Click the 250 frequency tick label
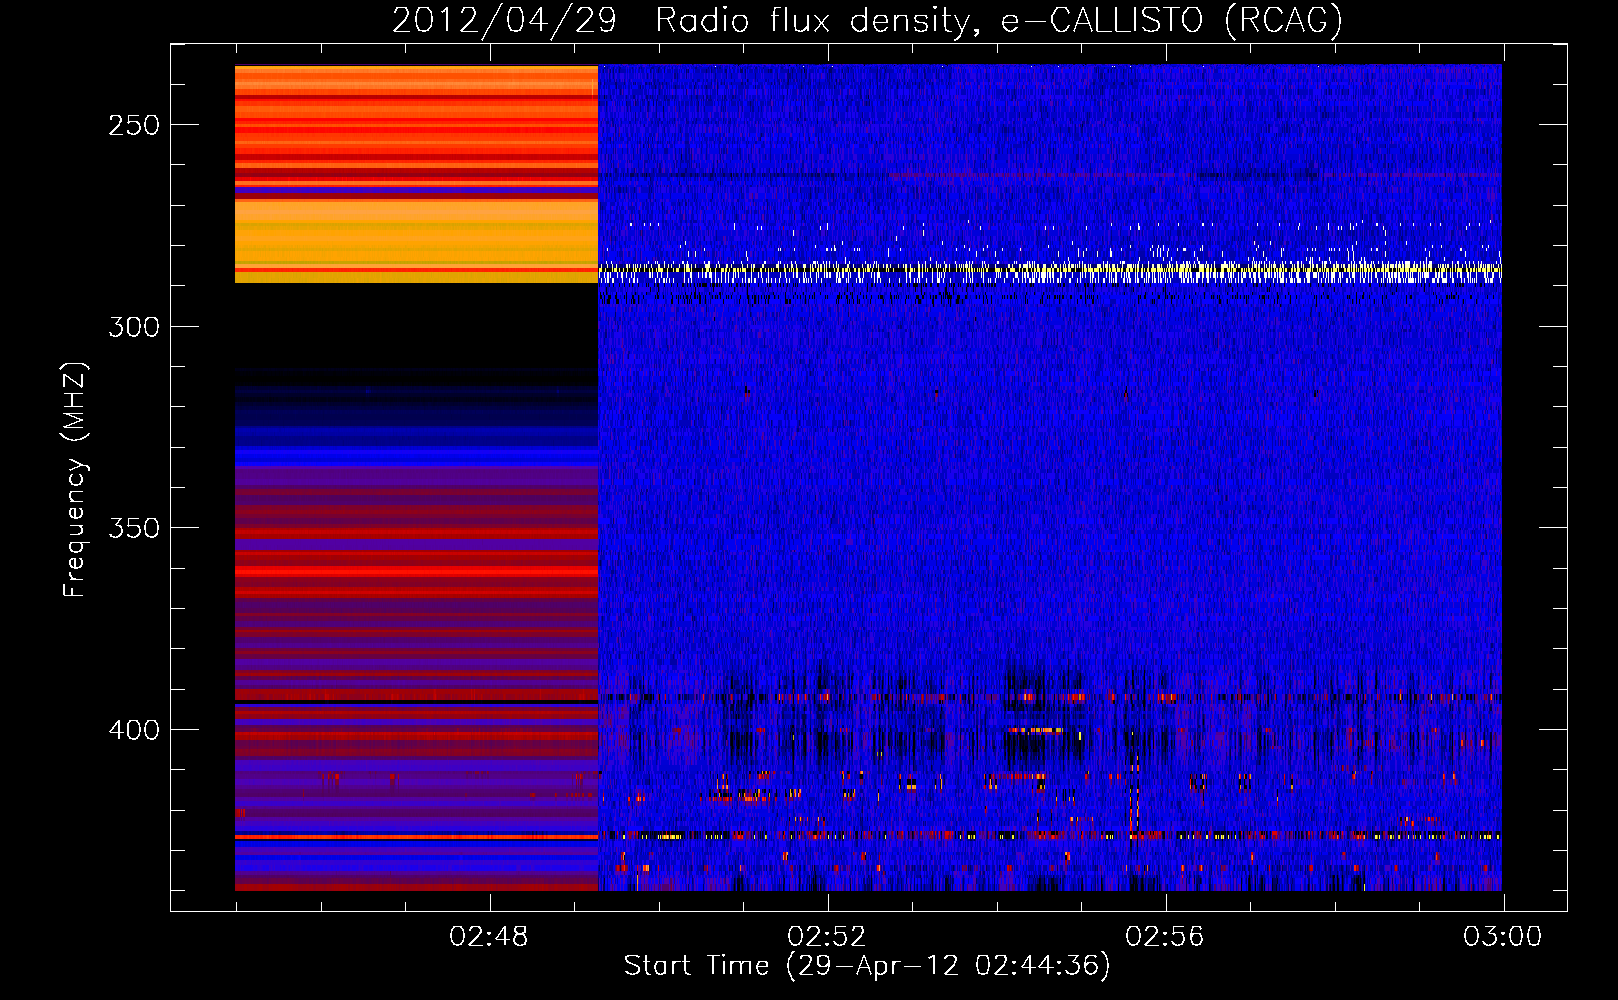The image size is (1618, 1000). (134, 125)
